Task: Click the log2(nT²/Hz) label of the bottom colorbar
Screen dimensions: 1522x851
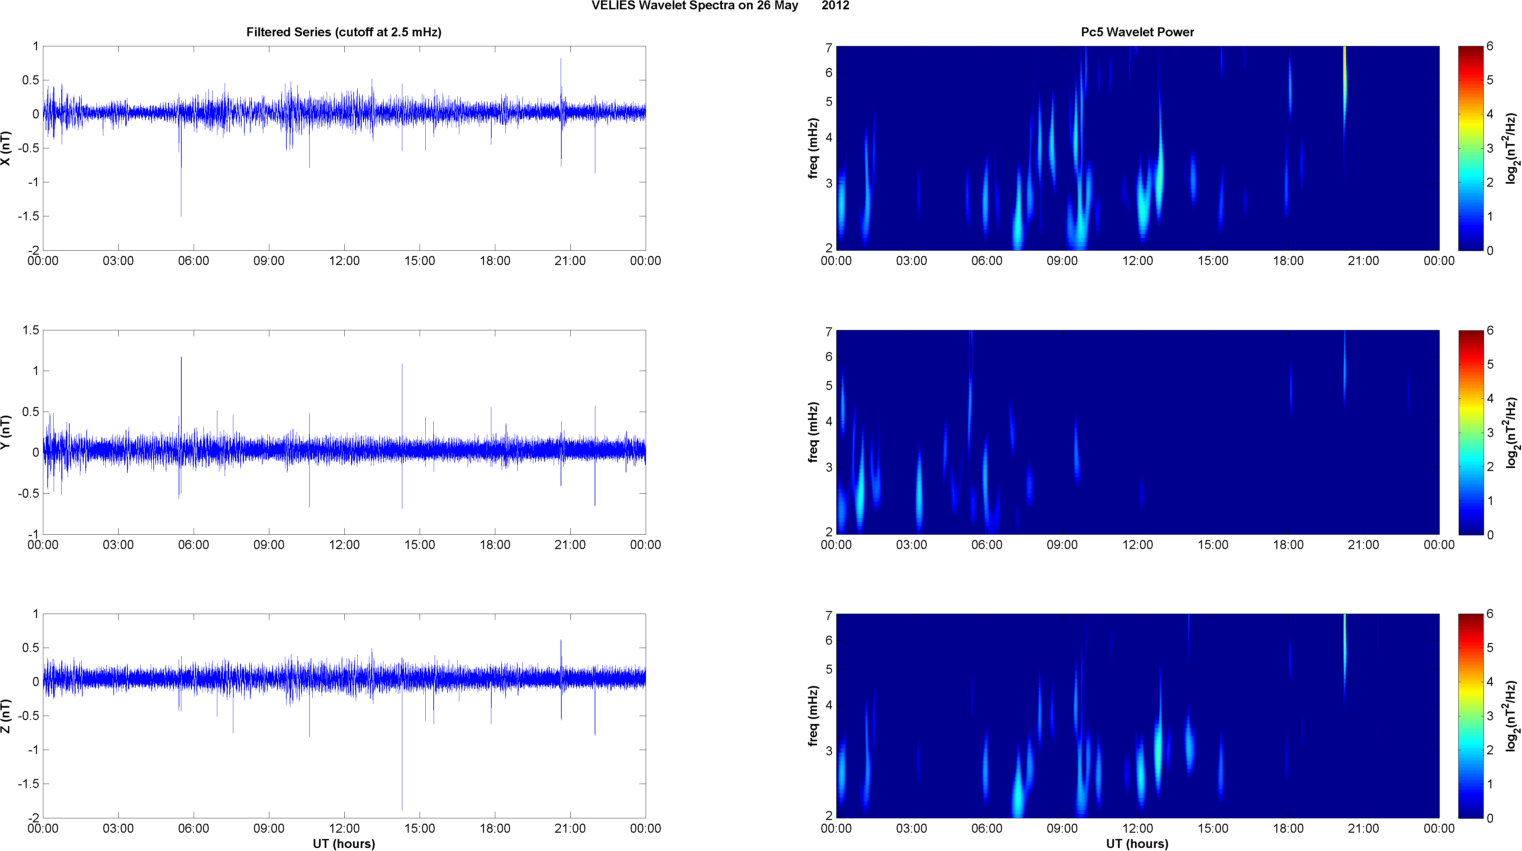Action: coord(1513,716)
